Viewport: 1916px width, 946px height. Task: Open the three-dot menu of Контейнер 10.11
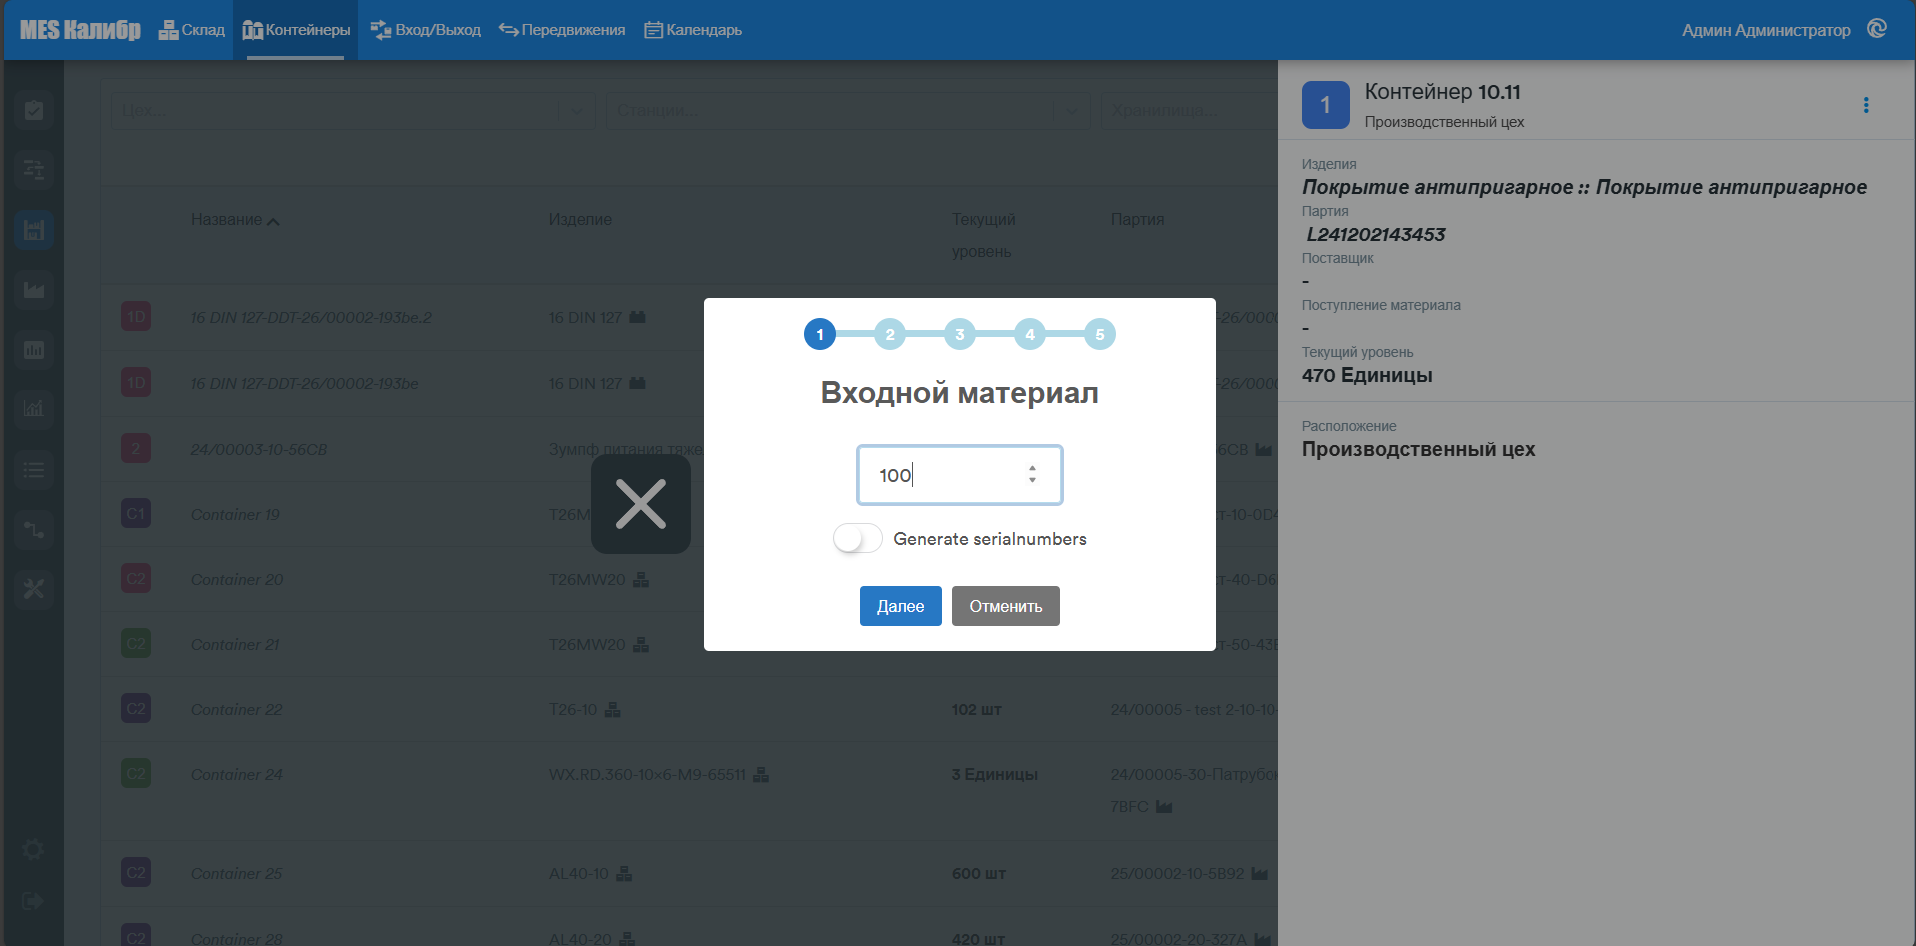[1866, 105]
